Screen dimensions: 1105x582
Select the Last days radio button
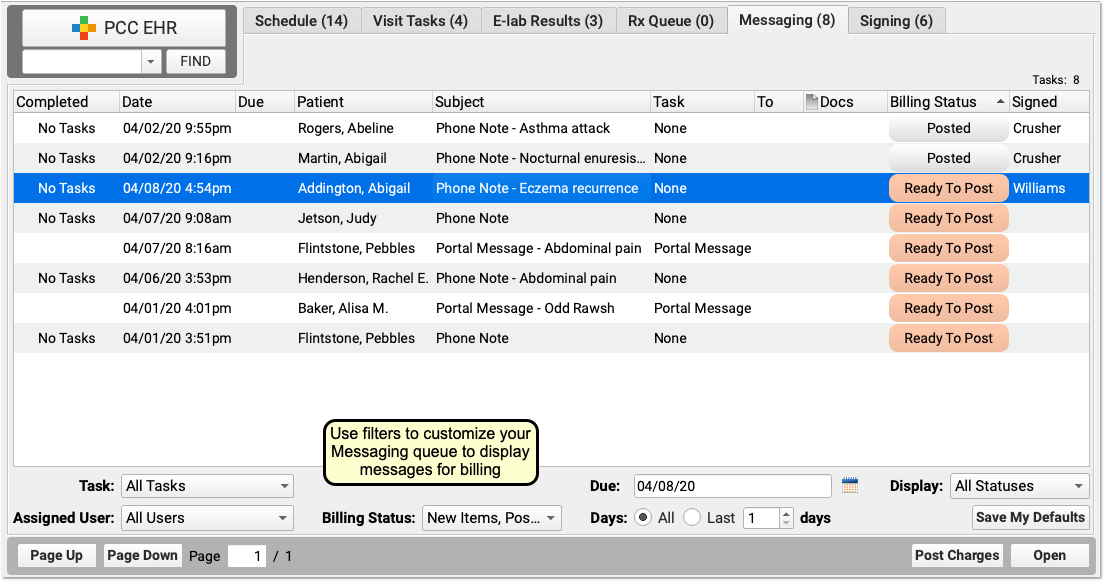pyautogui.click(x=692, y=518)
